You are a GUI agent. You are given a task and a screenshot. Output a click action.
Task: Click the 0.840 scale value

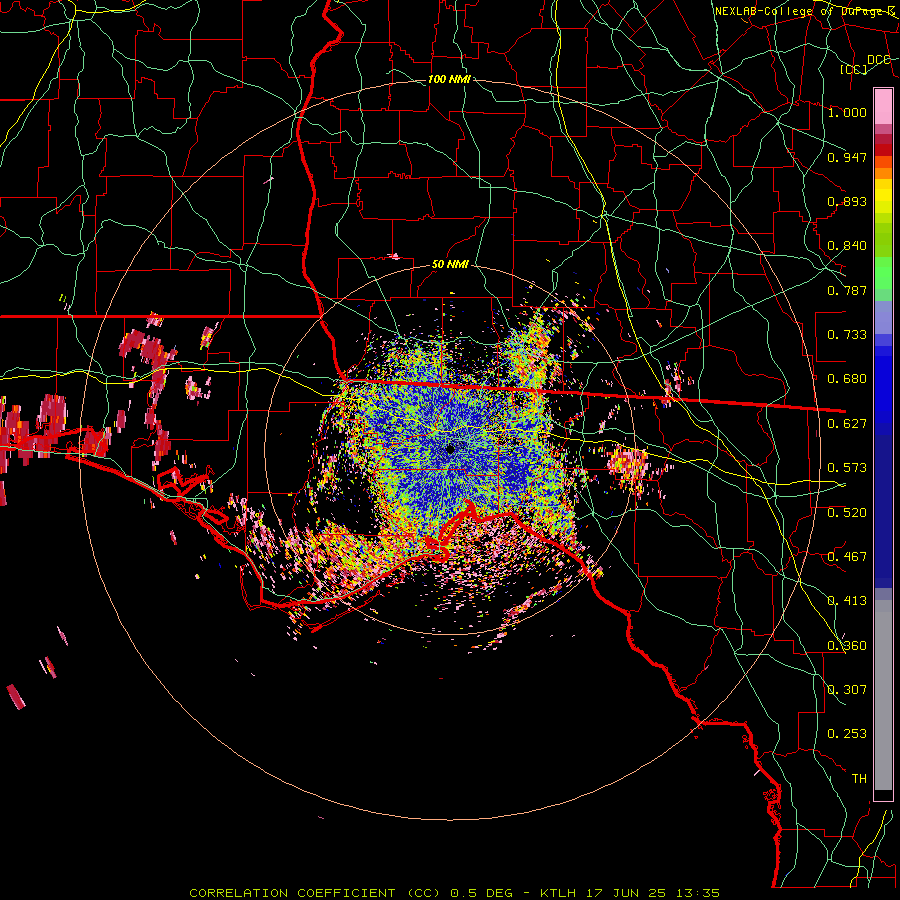point(847,246)
